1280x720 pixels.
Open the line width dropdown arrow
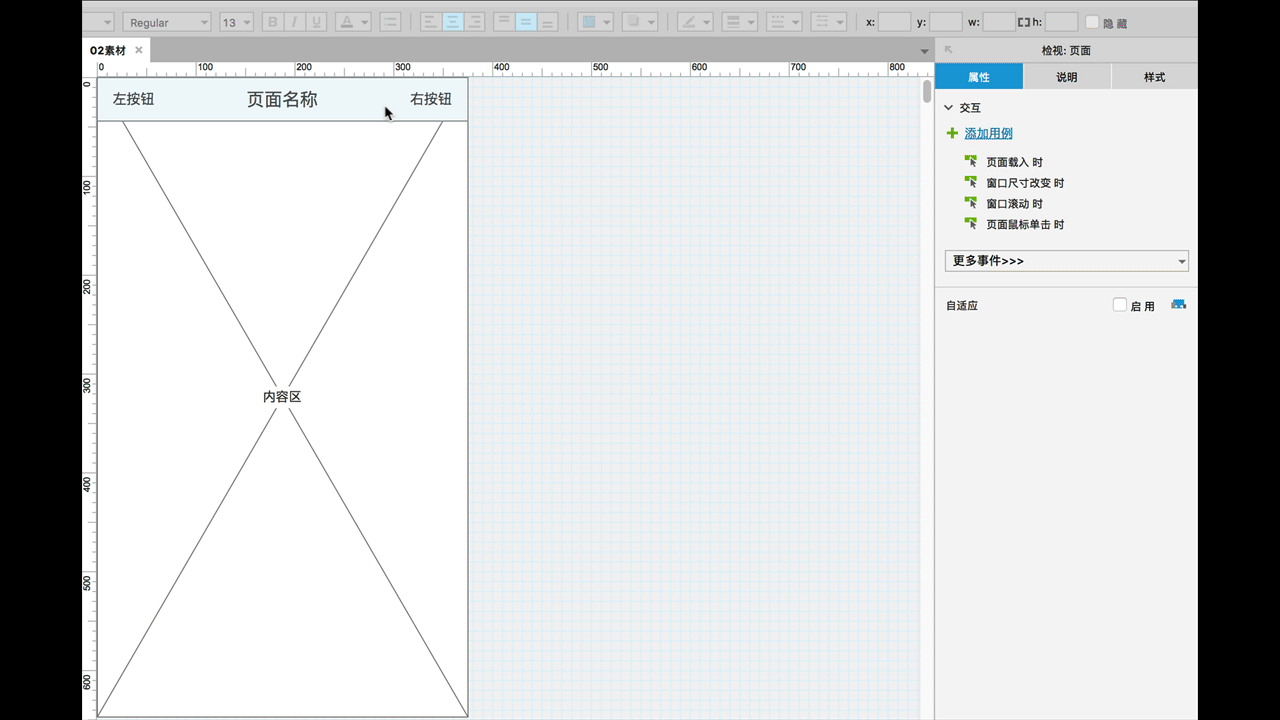pyautogui.click(x=750, y=22)
